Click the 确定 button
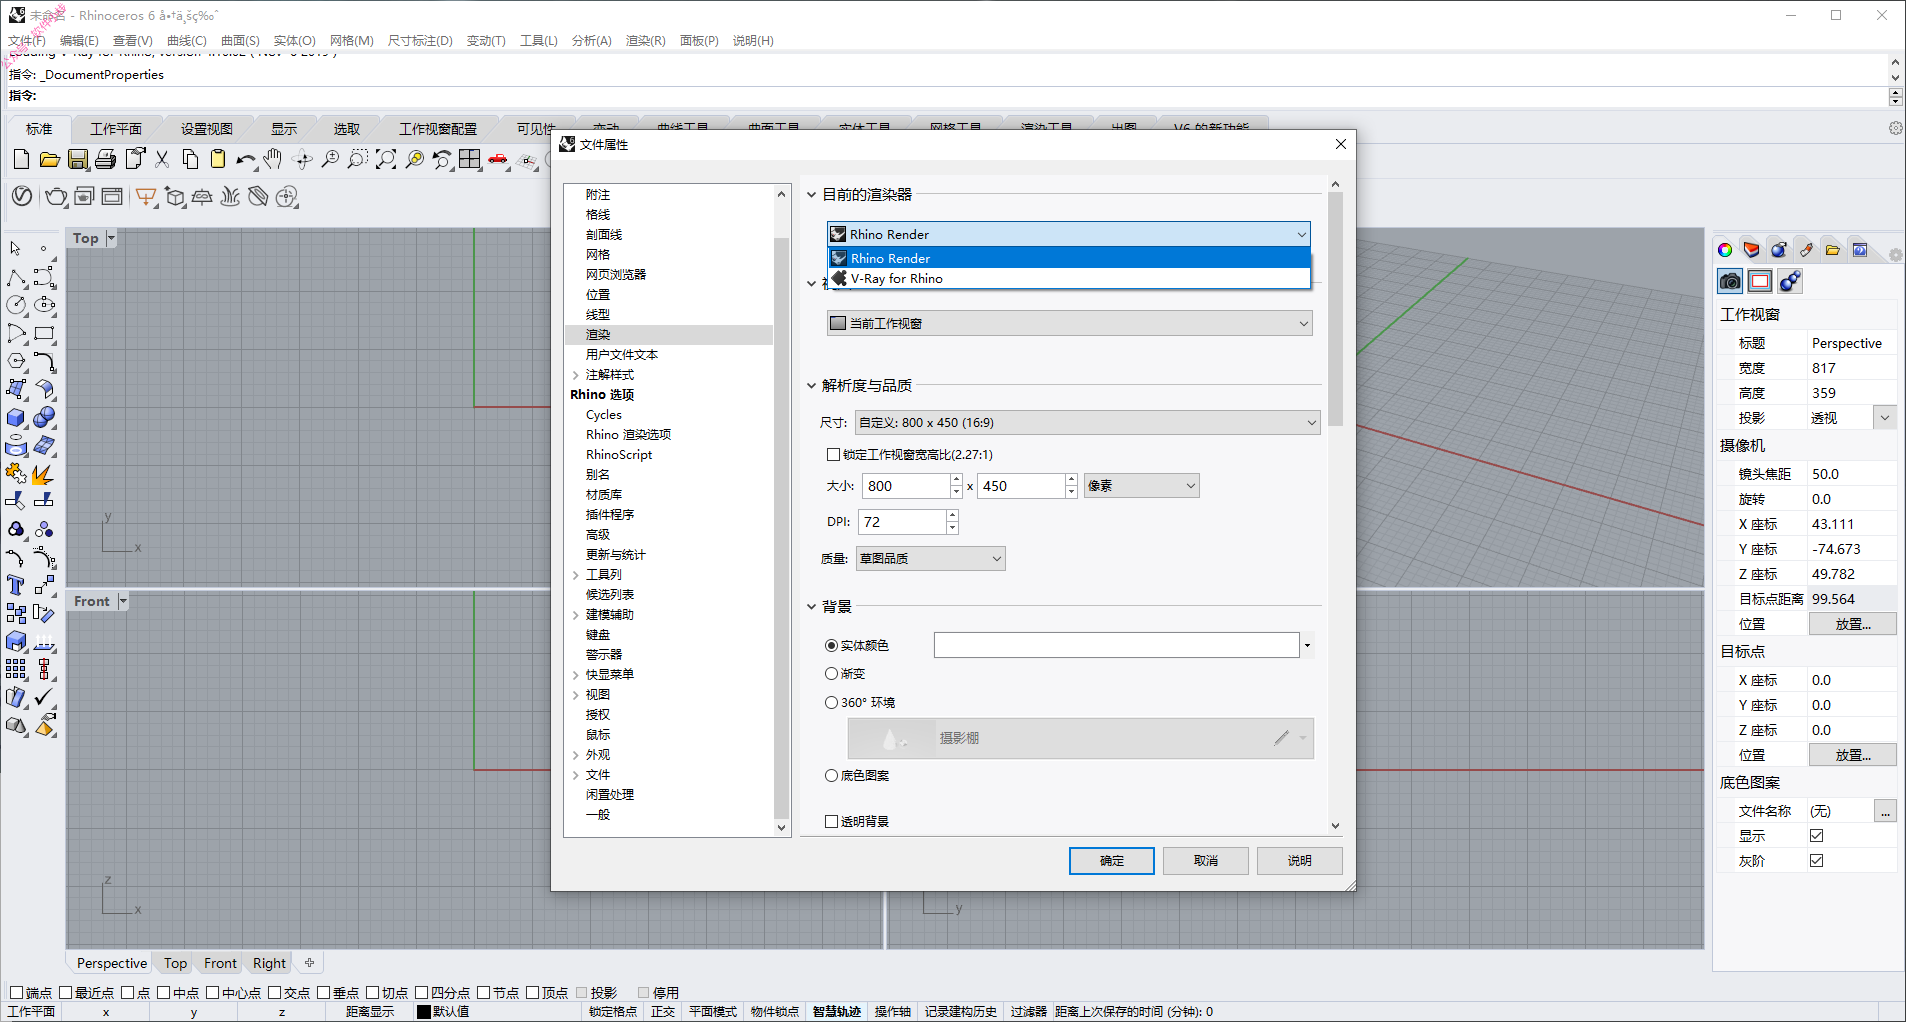1906x1022 pixels. tap(1112, 861)
